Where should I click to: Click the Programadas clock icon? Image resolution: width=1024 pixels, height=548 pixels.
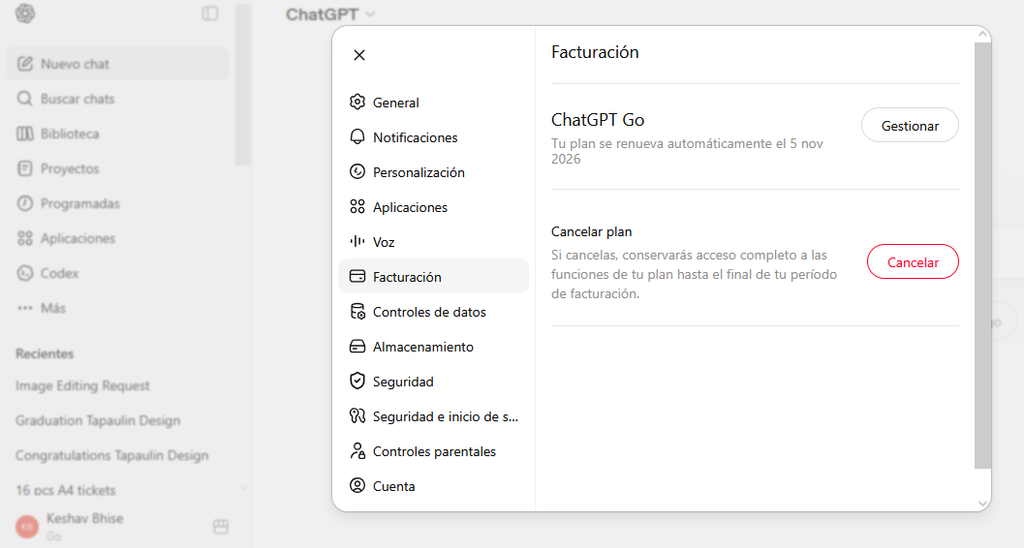pyautogui.click(x=25, y=203)
